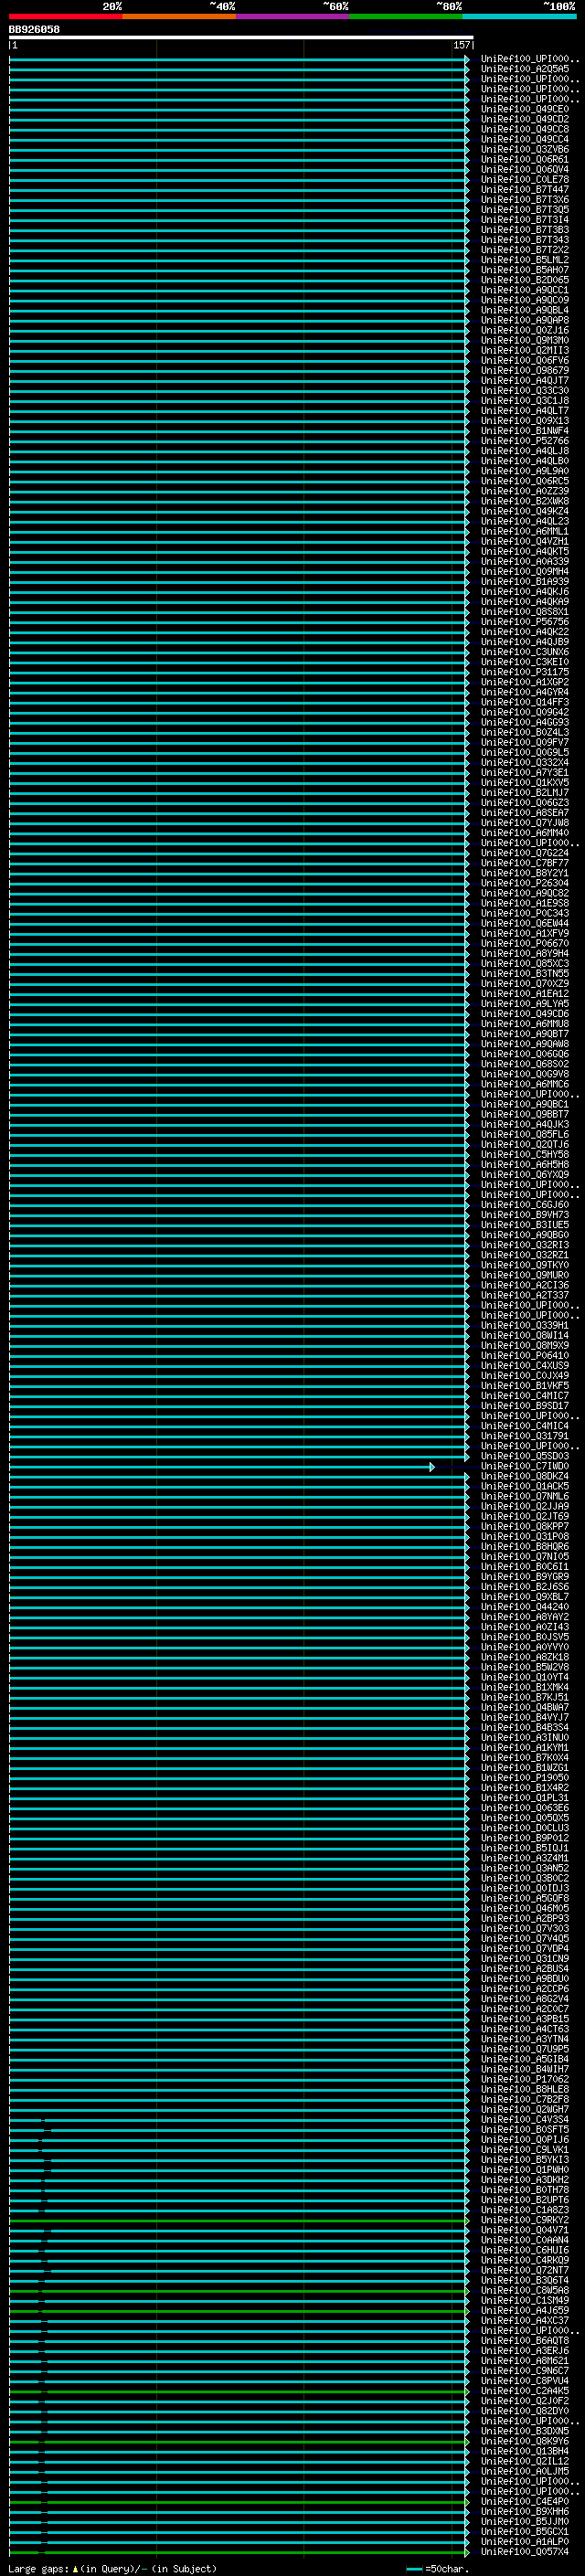The image size is (585, 2576).
Task: Click the red 20% identity legend segment
Action: click(65, 16)
